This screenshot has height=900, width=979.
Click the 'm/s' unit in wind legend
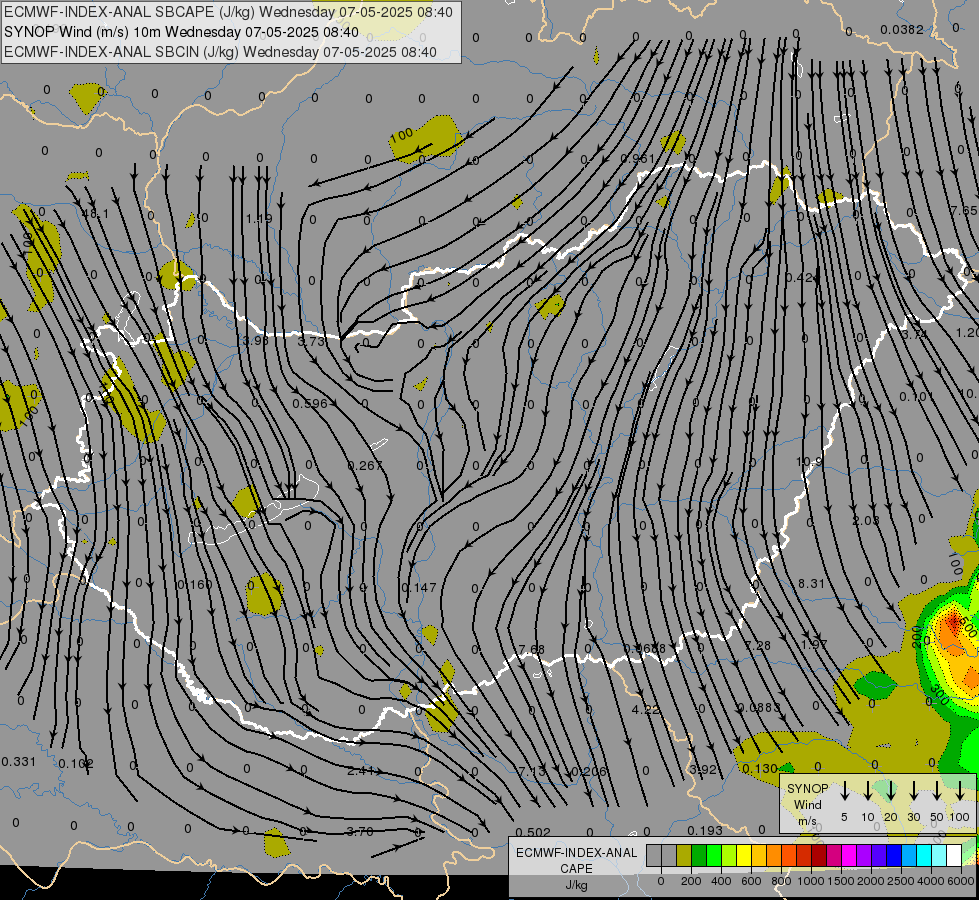click(807, 821)
